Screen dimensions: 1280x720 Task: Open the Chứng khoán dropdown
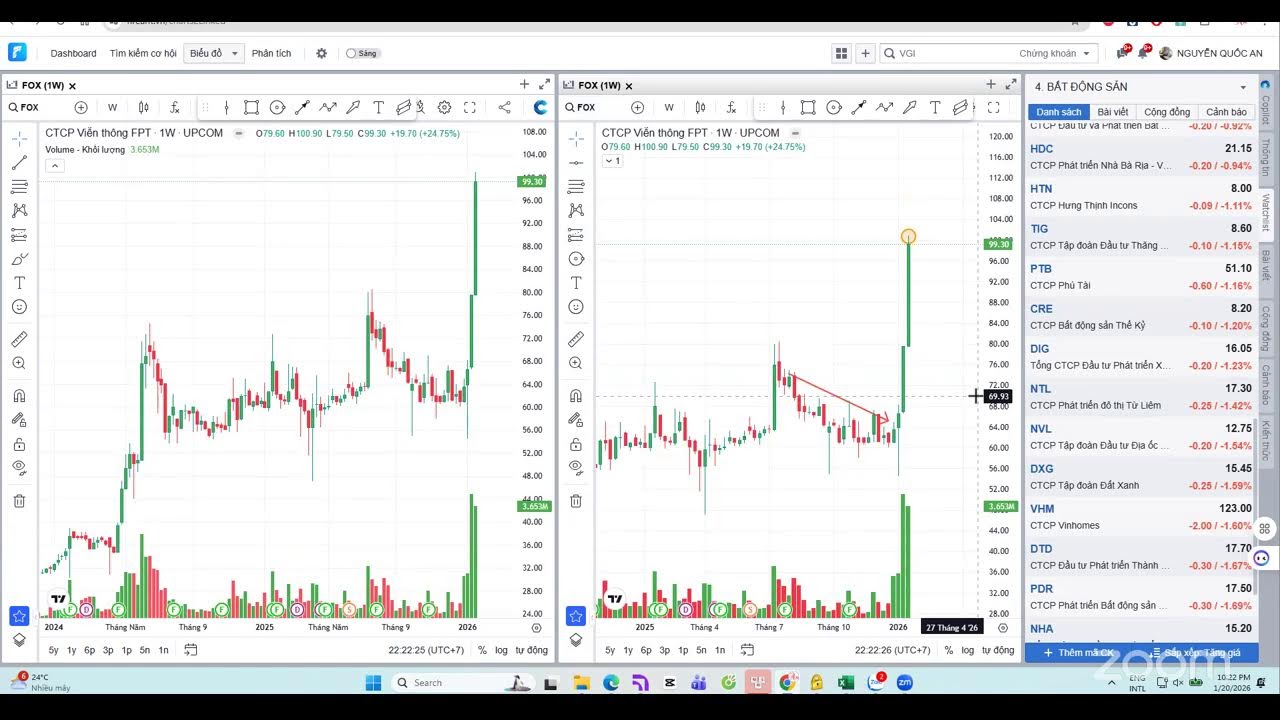[1054, 53]
